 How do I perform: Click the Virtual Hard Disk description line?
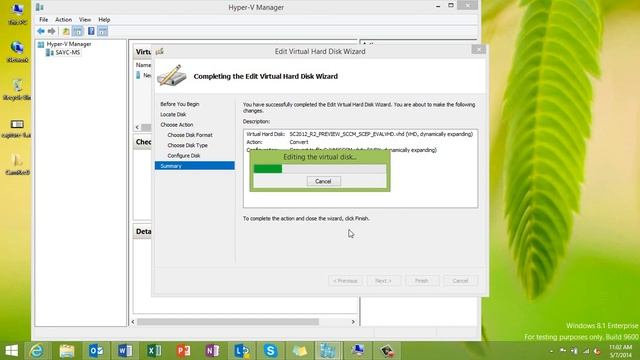360,134
